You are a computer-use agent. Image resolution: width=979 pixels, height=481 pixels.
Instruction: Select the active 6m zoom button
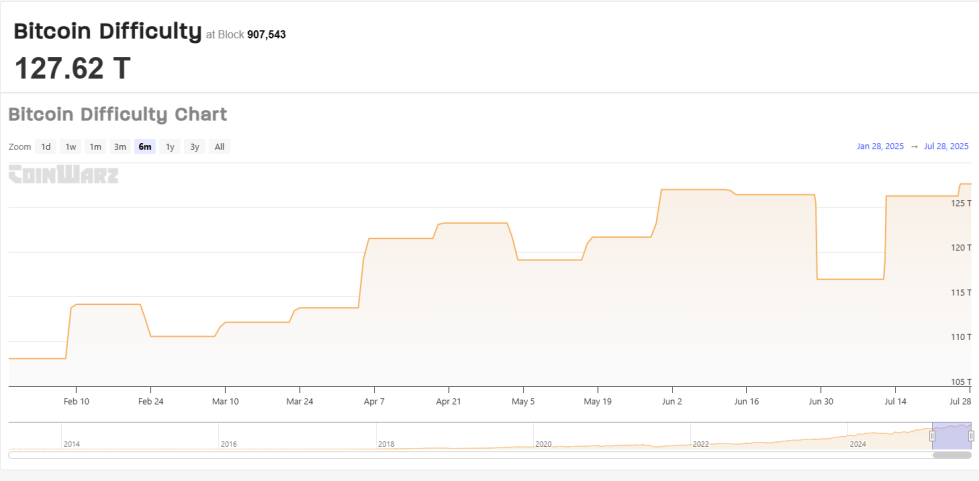145,147
